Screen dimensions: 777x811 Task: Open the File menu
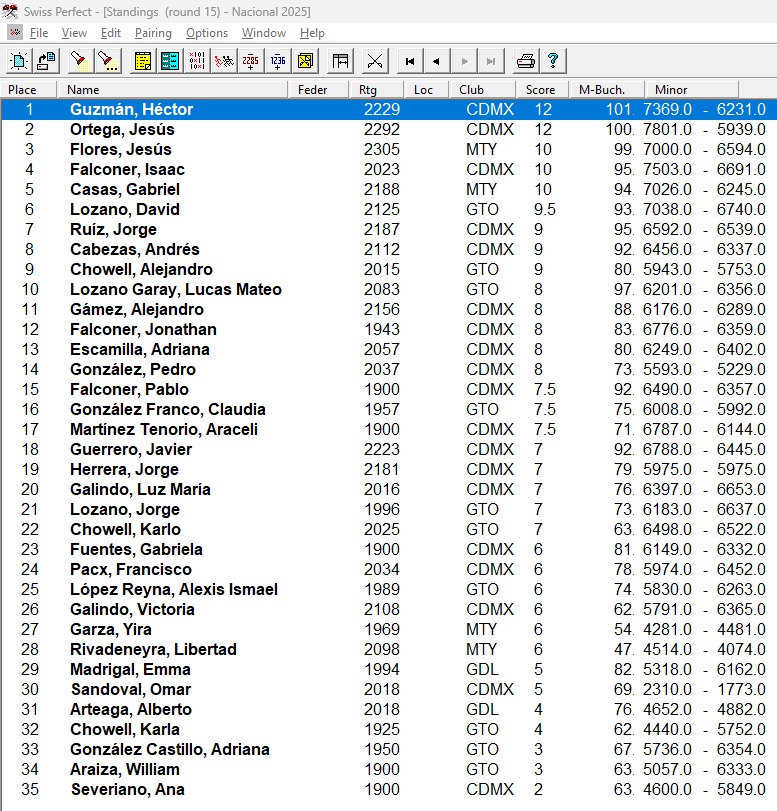tap(39, 33)
